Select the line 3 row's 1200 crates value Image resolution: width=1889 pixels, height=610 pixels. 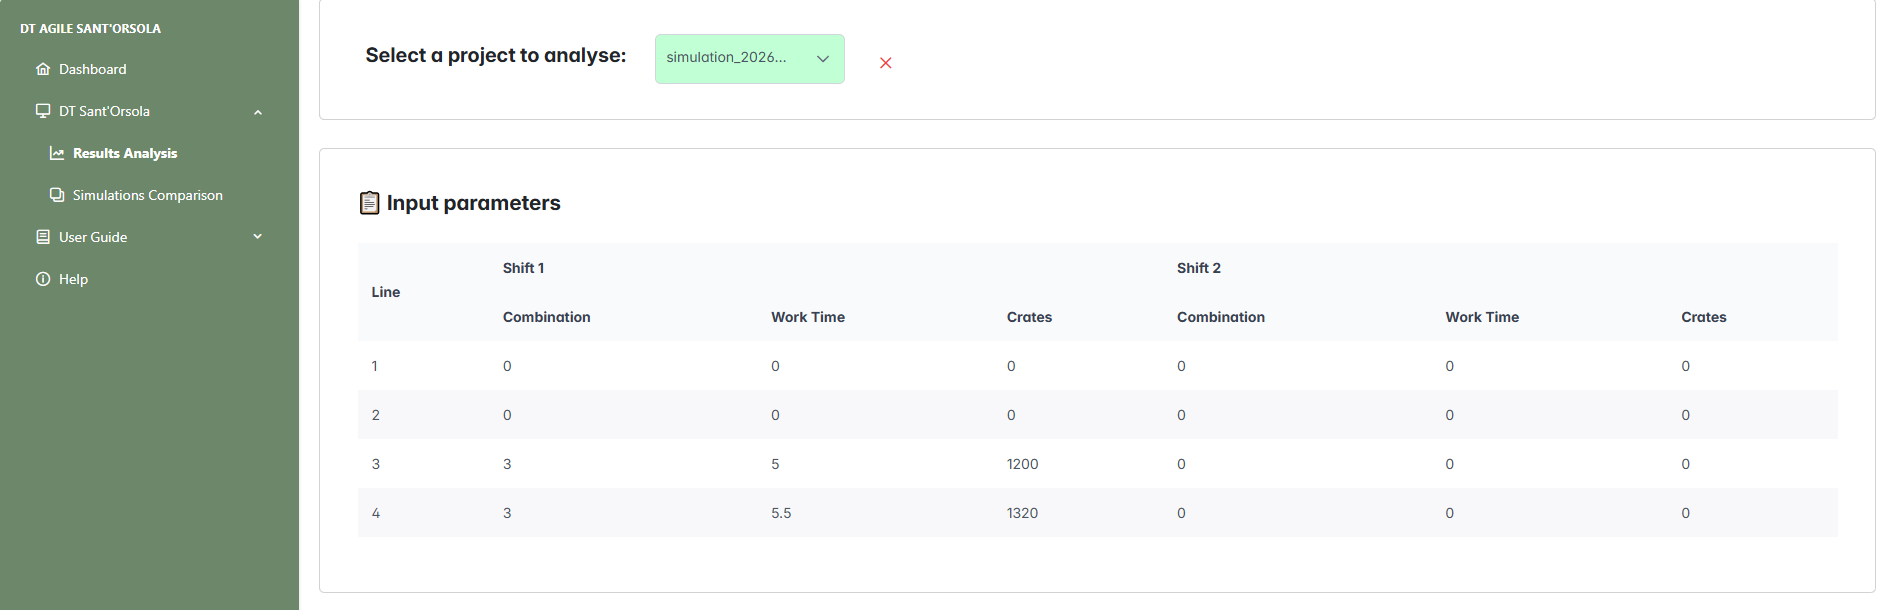click(x=1022, y=464)
